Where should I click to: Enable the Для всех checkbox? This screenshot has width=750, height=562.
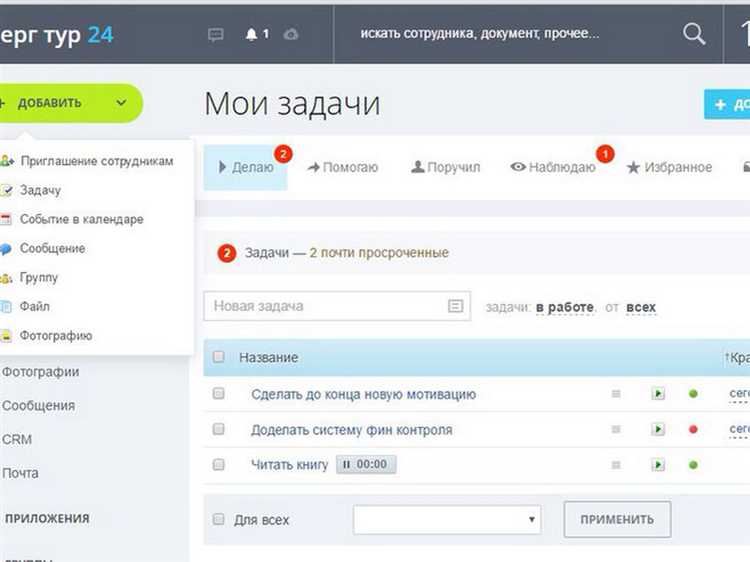(x=219, y=519)
